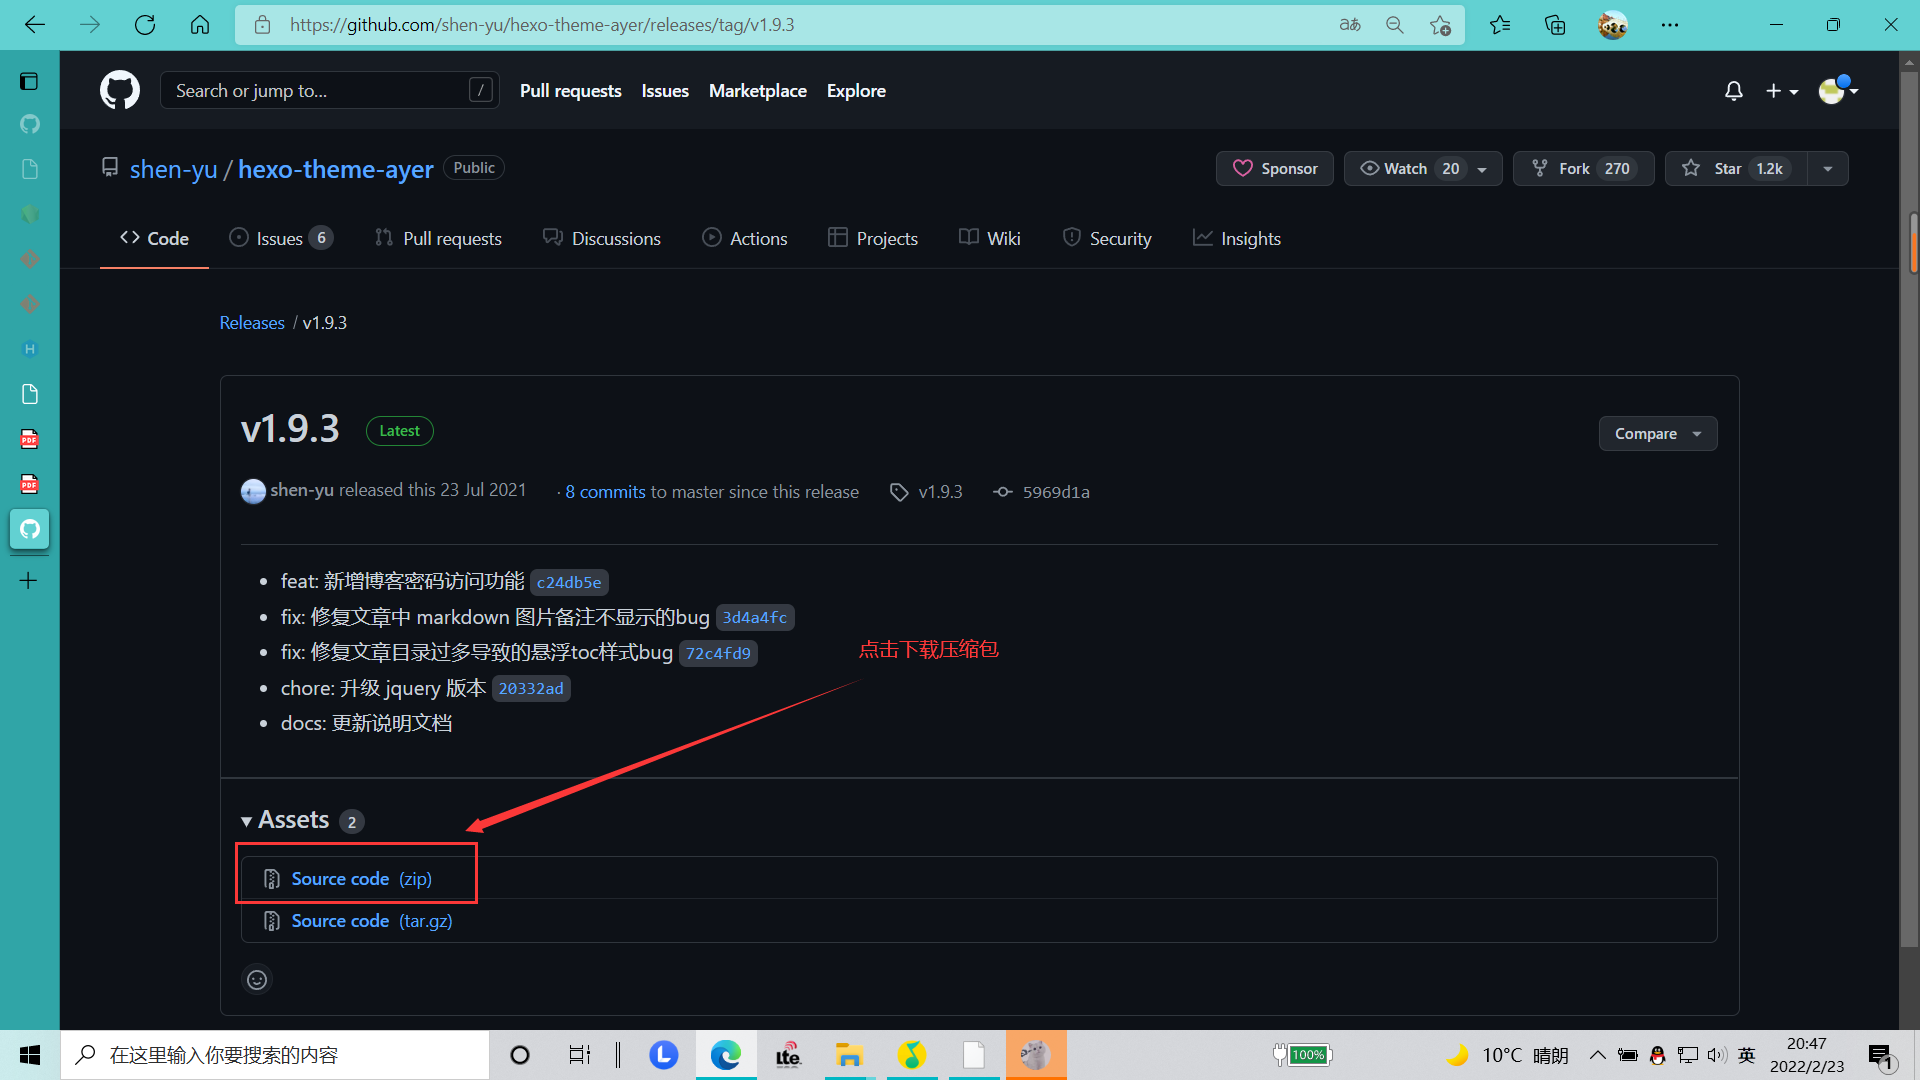Click Marketplace in top navigation

pos(758,91)
